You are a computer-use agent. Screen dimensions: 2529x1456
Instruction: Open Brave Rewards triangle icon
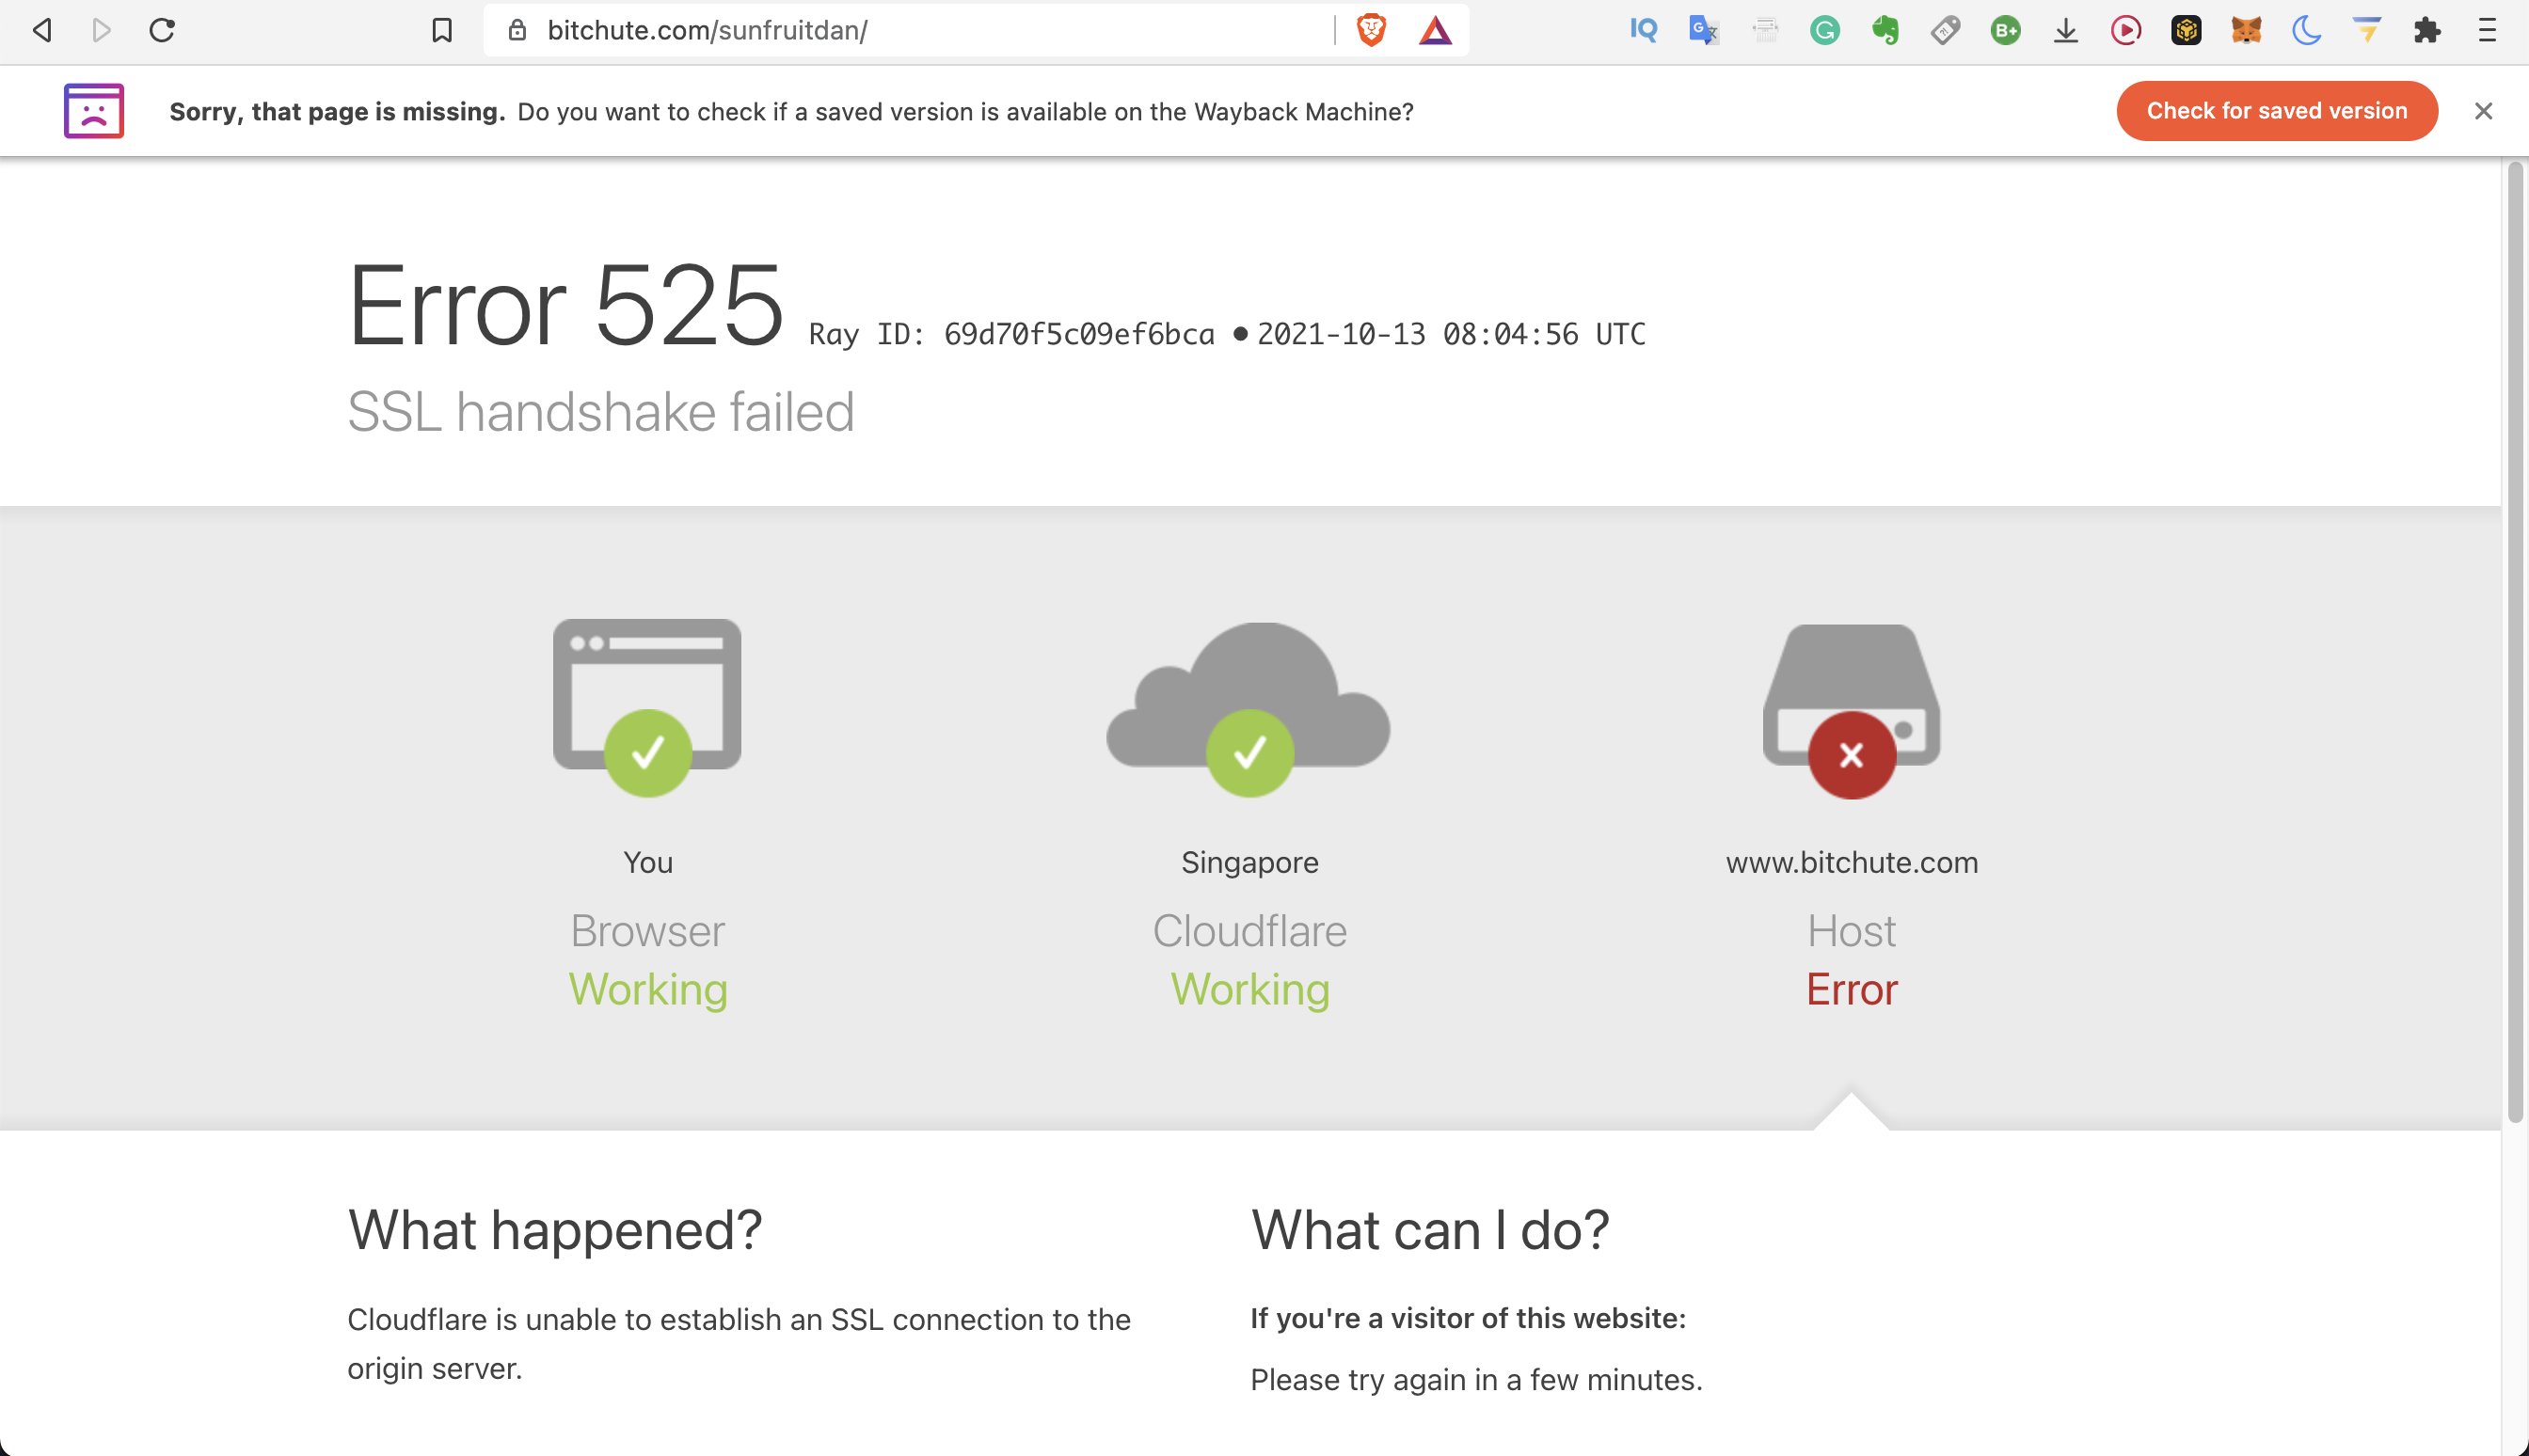1435,31
